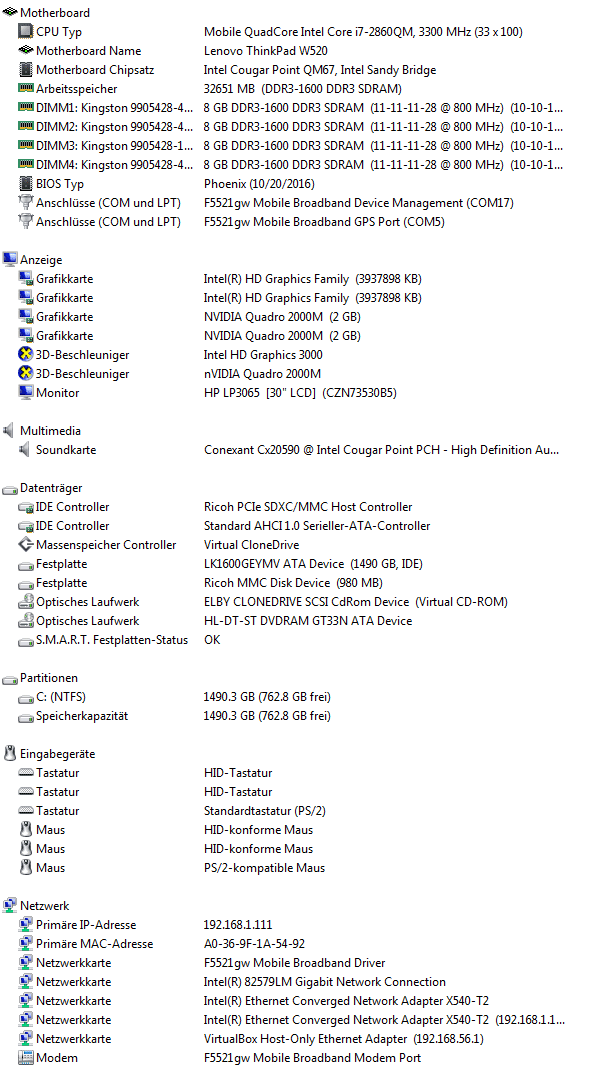Image resolution: width=614 pixels, height=1081 pixels.
Task: Select the ELBY CLONEDRIVE SCSI CdRom entry
Action: [x=356, y=602]
